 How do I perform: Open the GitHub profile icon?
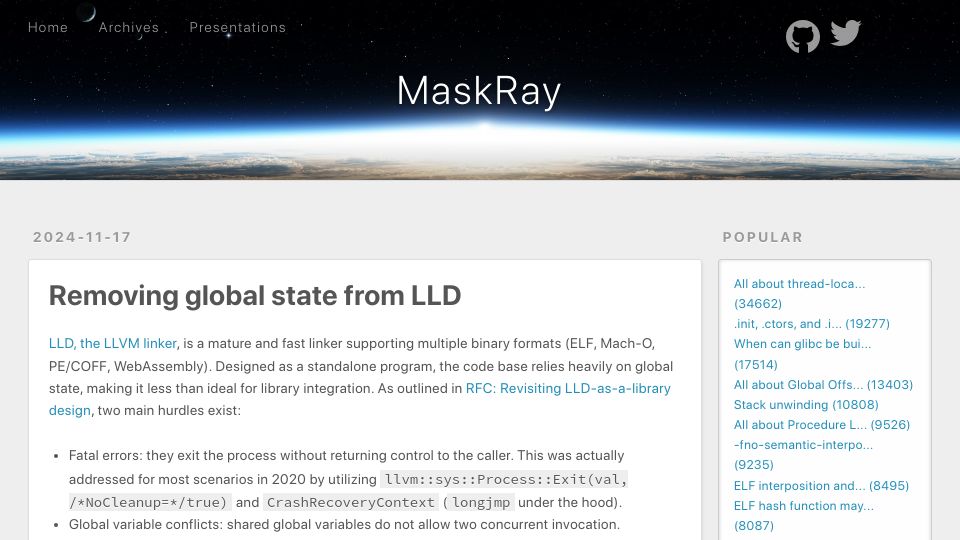[803, 36]
